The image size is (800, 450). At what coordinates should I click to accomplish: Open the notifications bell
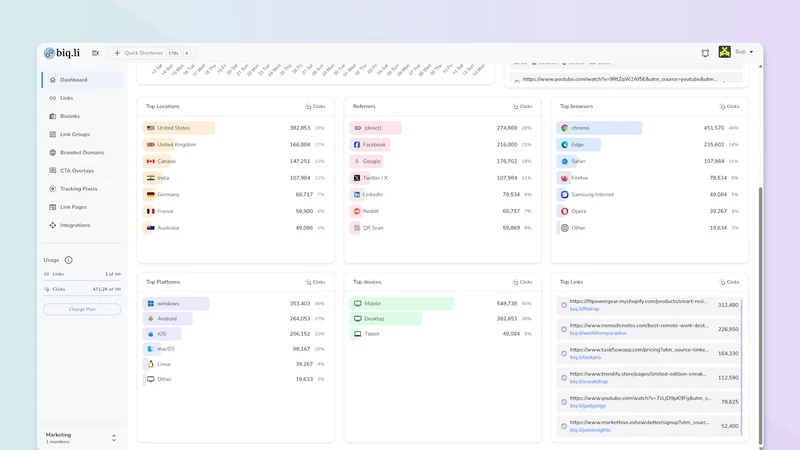click(x=705, y=53)
